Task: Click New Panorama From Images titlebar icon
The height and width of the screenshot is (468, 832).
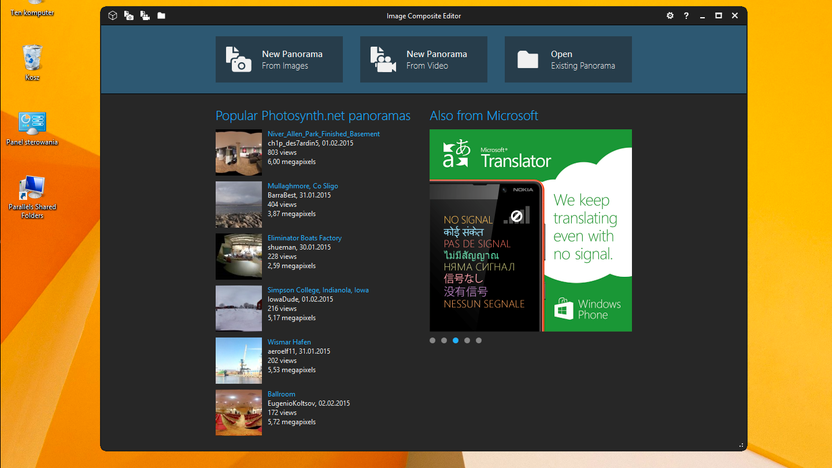Action: 128,15
